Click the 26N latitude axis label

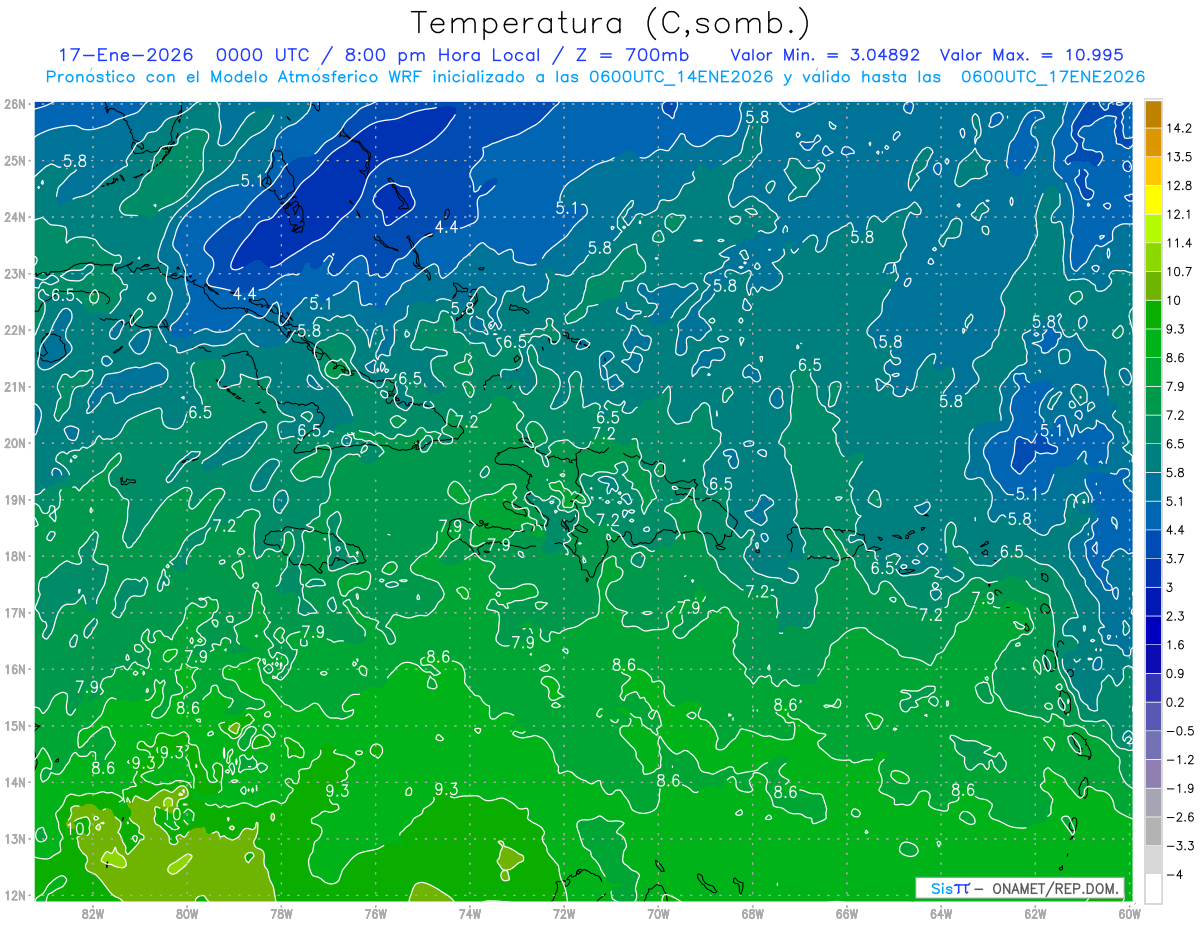15,104
